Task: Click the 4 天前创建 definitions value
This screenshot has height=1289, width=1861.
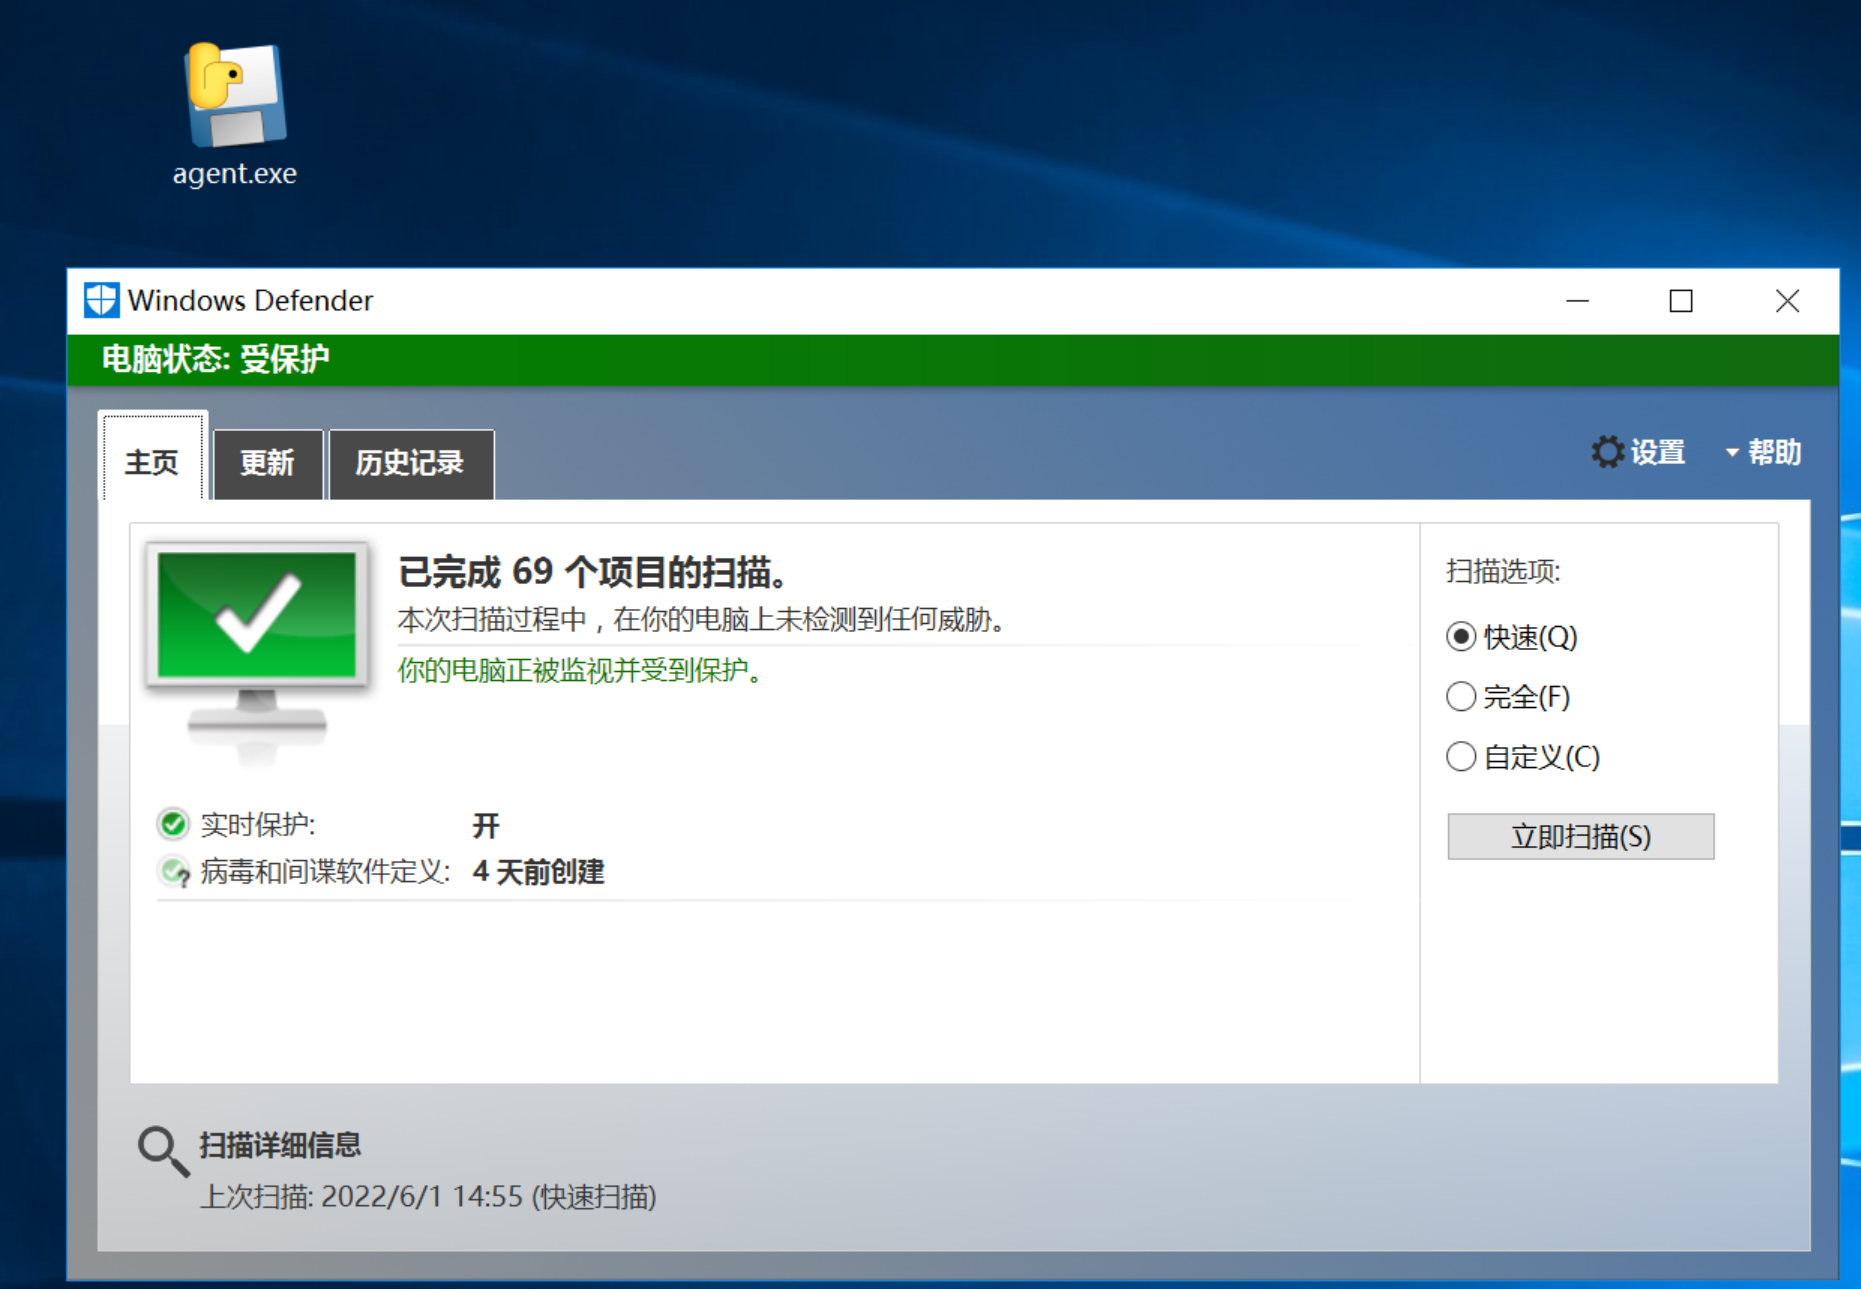Action: coord(538,872)
